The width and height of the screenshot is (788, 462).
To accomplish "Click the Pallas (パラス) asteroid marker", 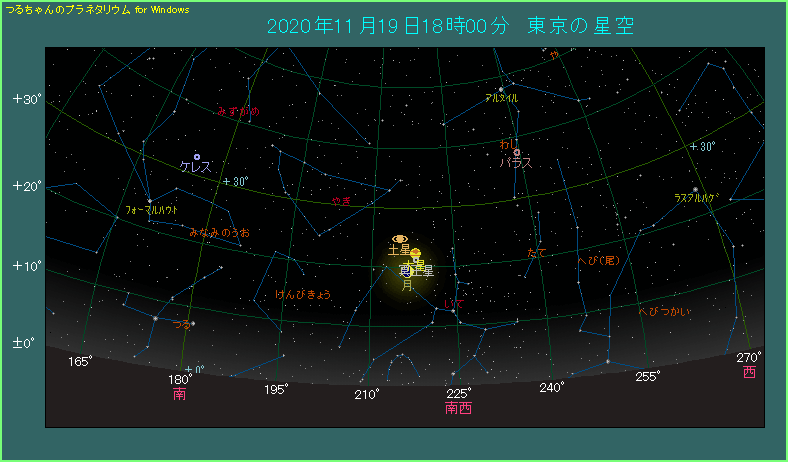I will (x=517, y=152).
